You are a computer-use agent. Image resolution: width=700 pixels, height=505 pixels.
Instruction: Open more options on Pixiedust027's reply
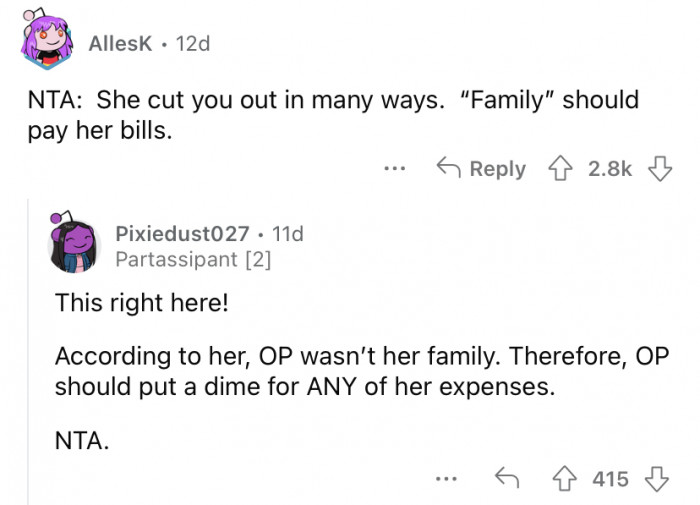pyautogui.click(x=448, y=479)
